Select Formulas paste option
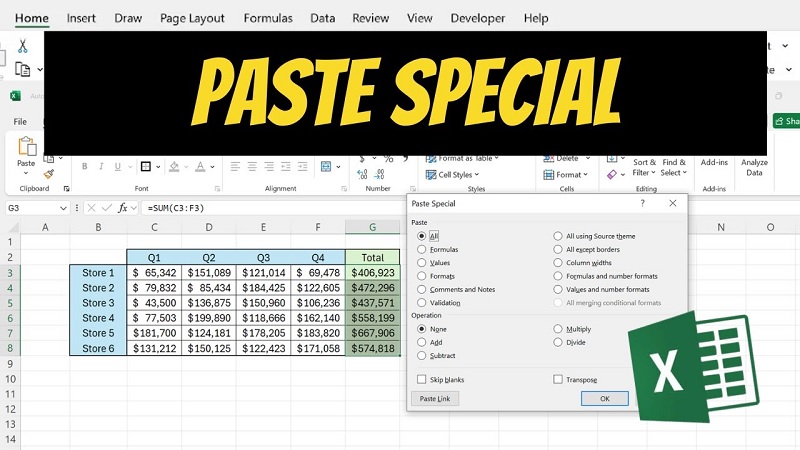Image resolution: width=800 pixels, height=450 pixels. coord(421,249)
